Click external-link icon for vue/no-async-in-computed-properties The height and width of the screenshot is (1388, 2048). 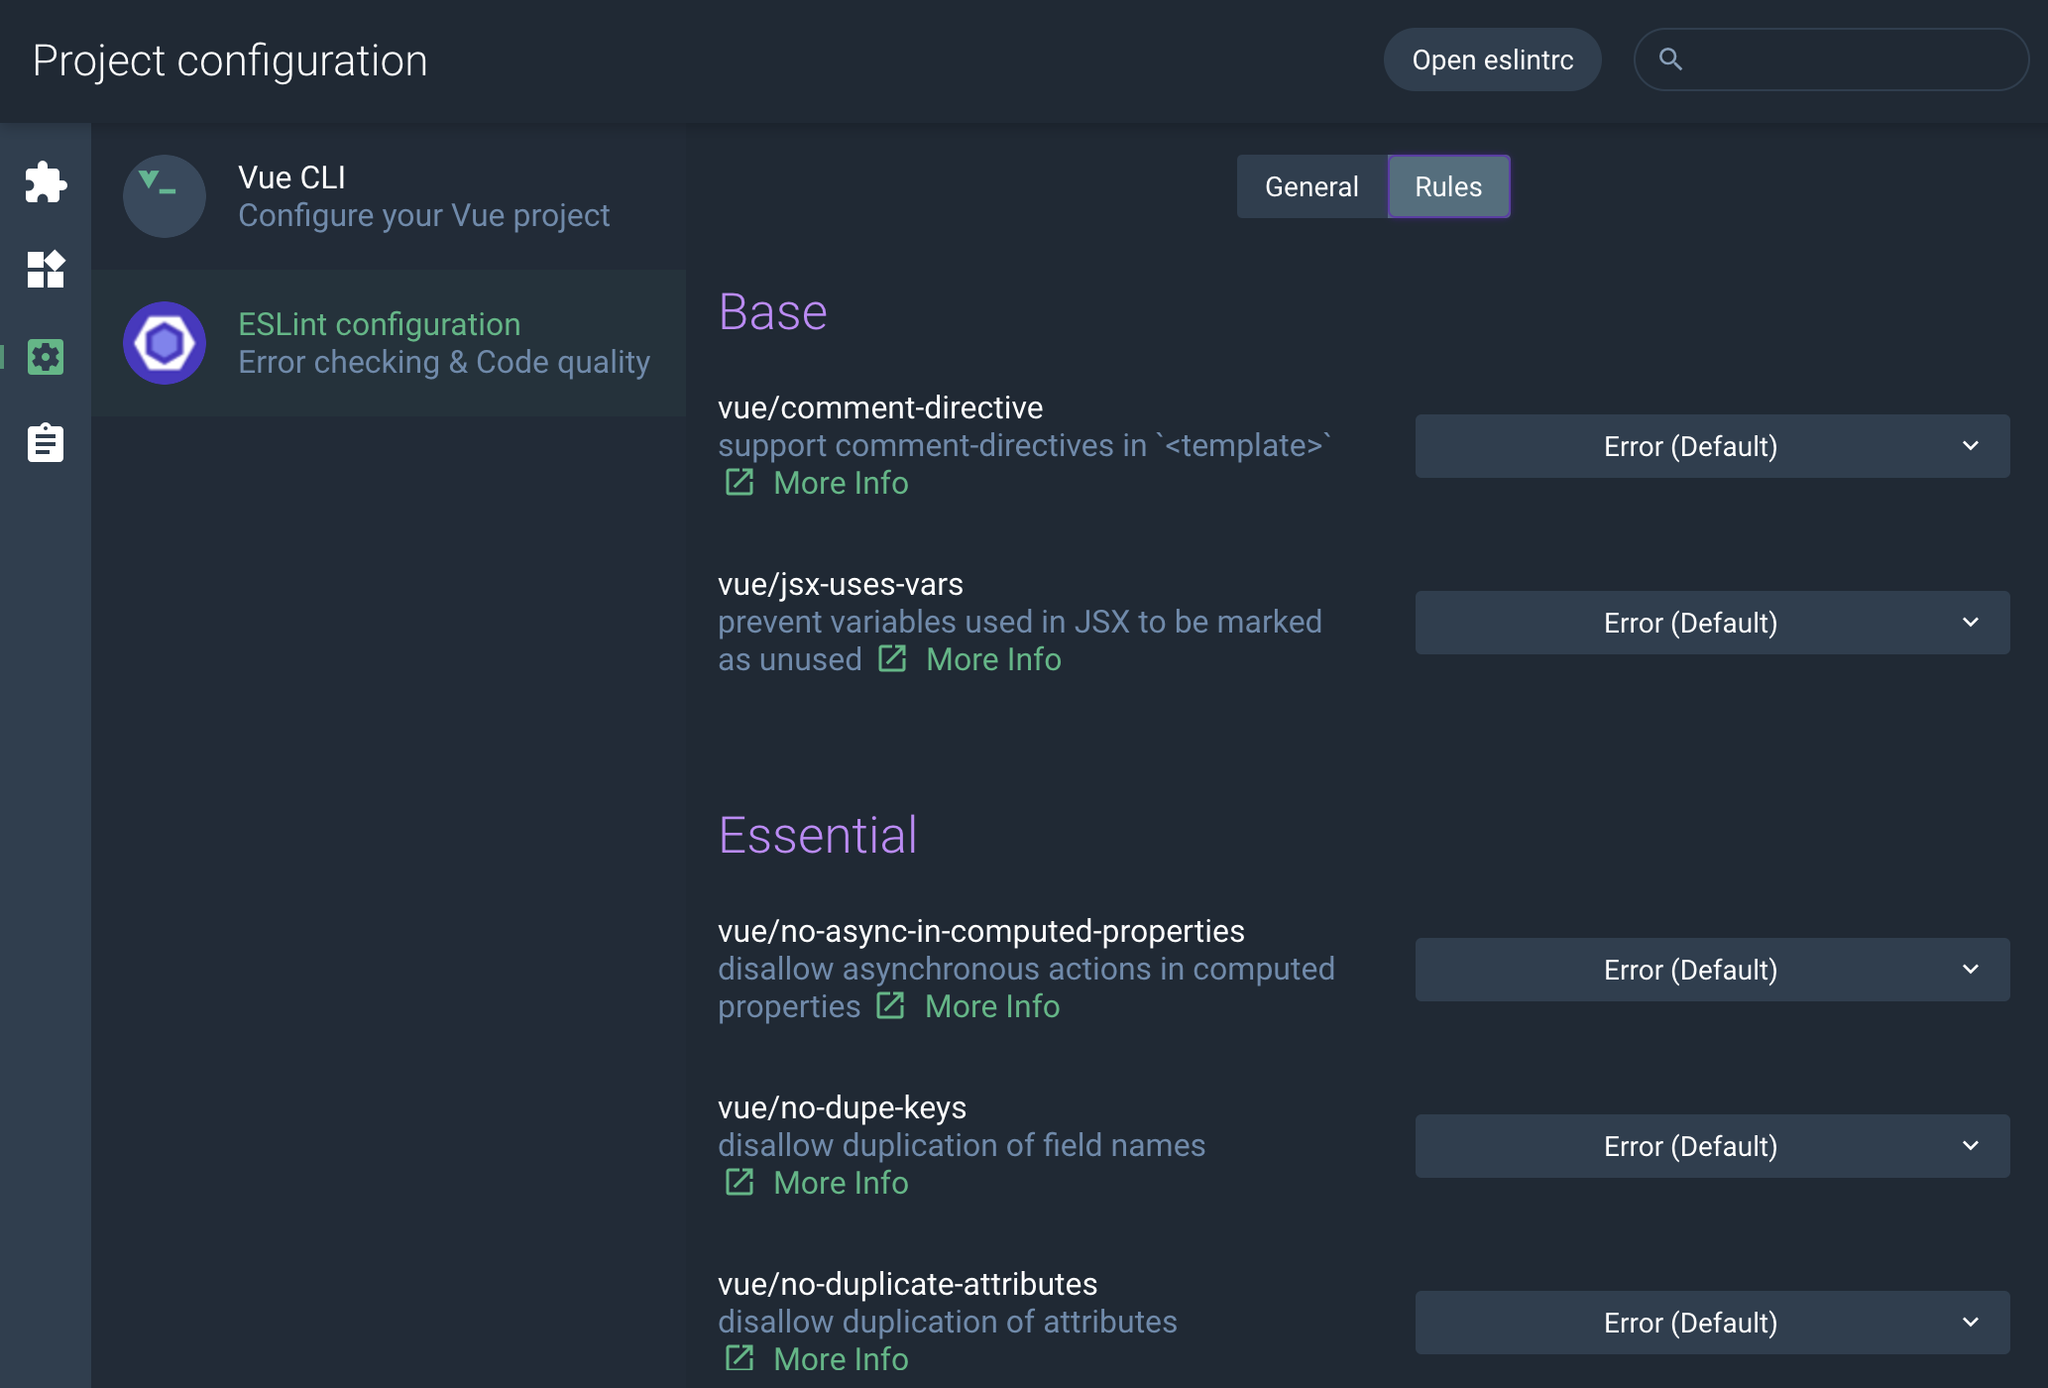[890, 1005]
